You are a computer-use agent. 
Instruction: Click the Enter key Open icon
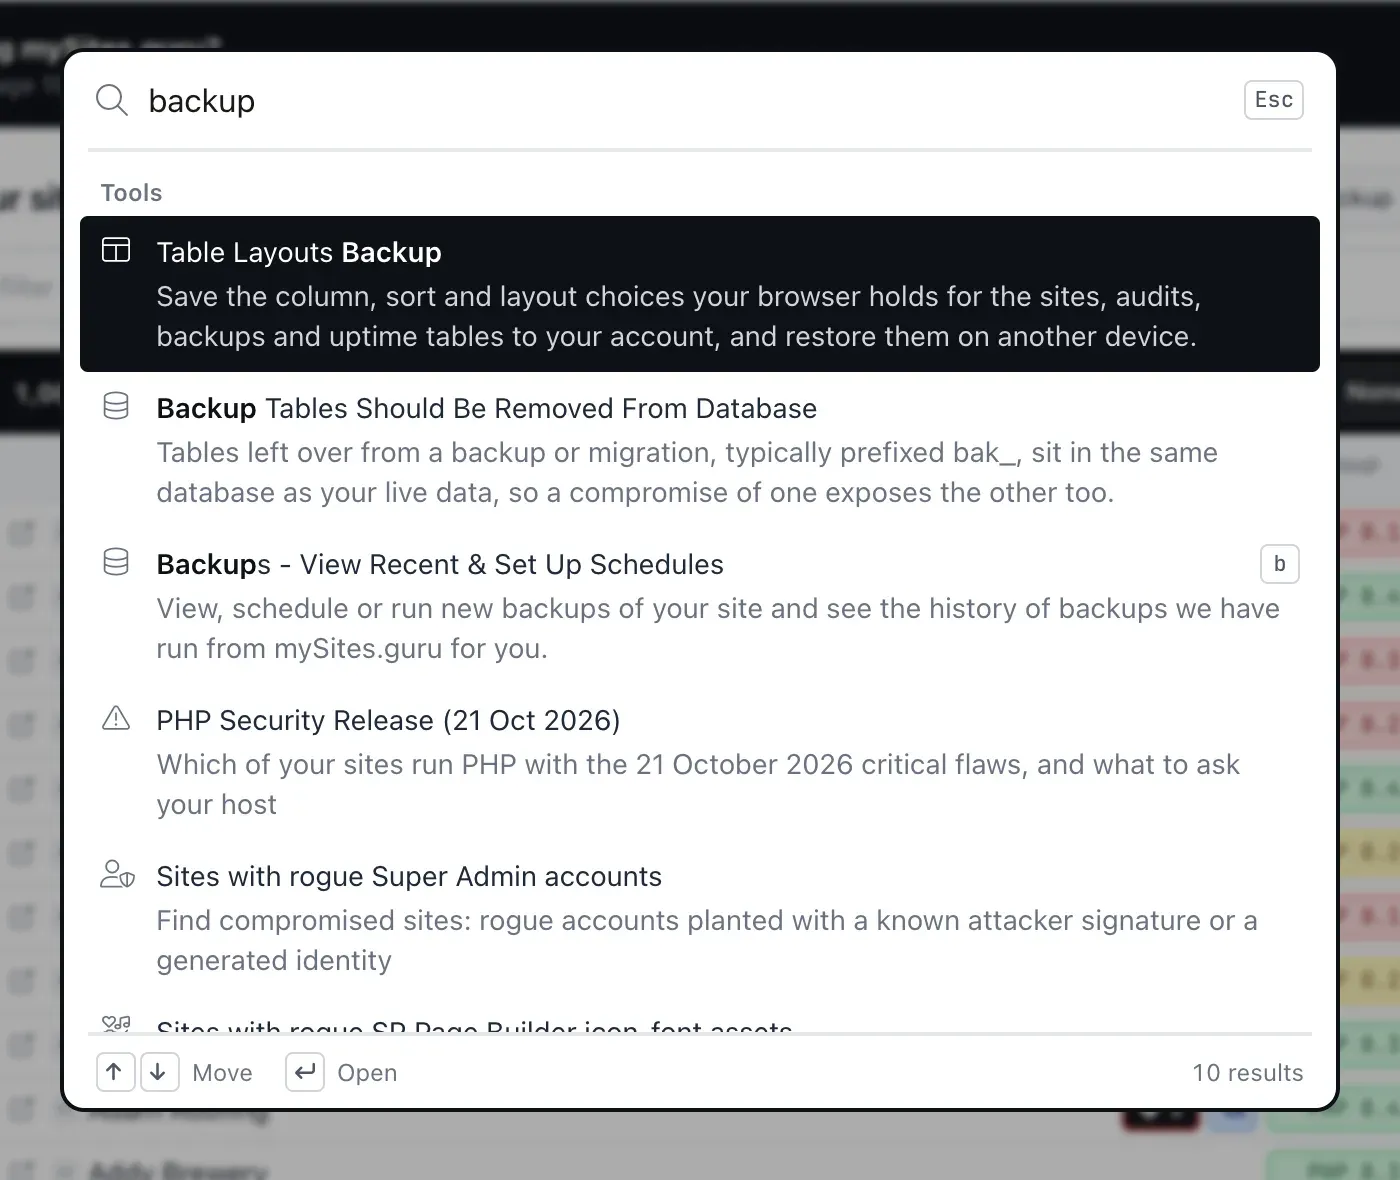(x=305, y=1072)
